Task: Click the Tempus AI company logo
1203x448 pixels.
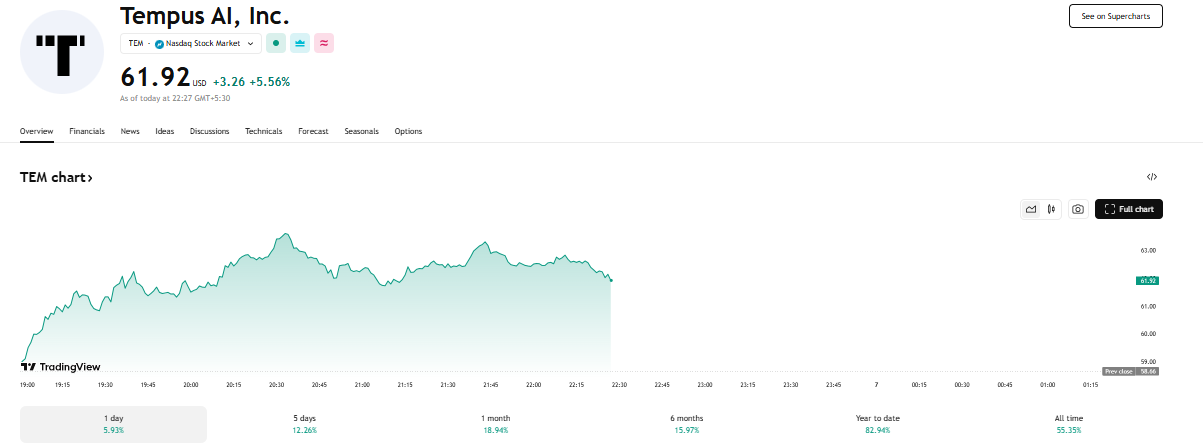Action: coord(62,53)
